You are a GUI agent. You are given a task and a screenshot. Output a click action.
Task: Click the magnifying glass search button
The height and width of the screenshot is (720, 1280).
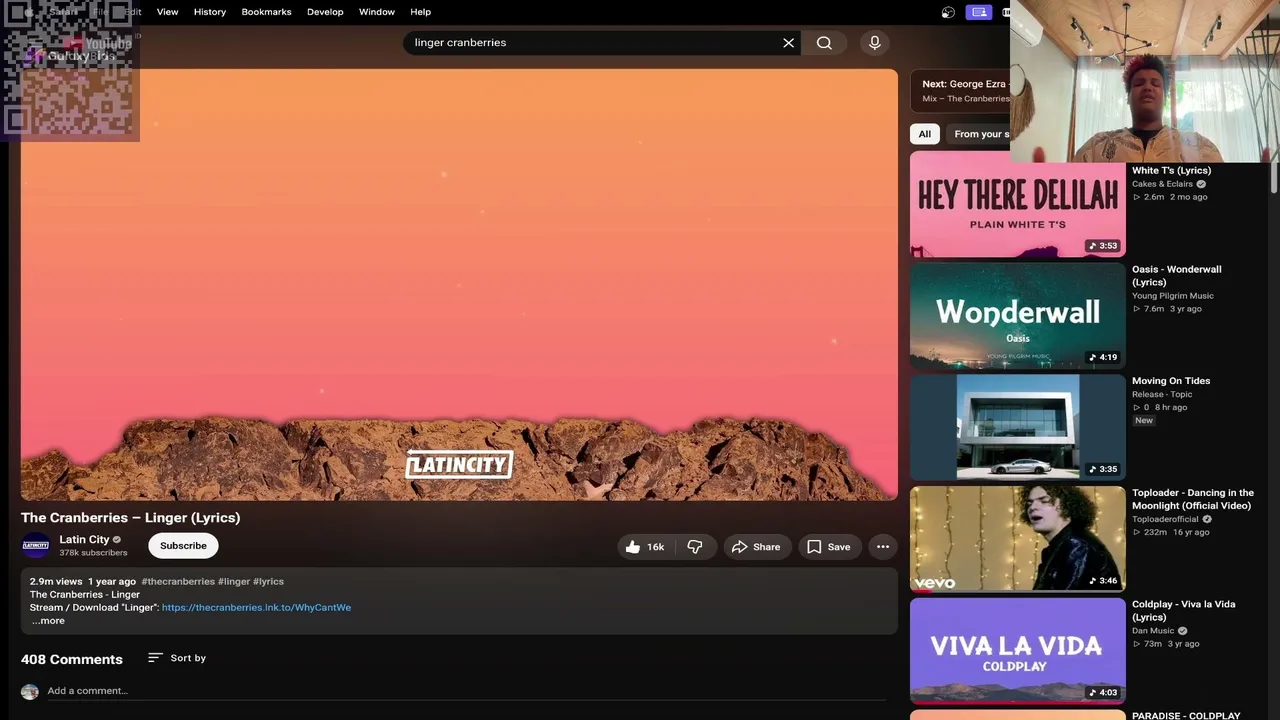tap(824, 43)
